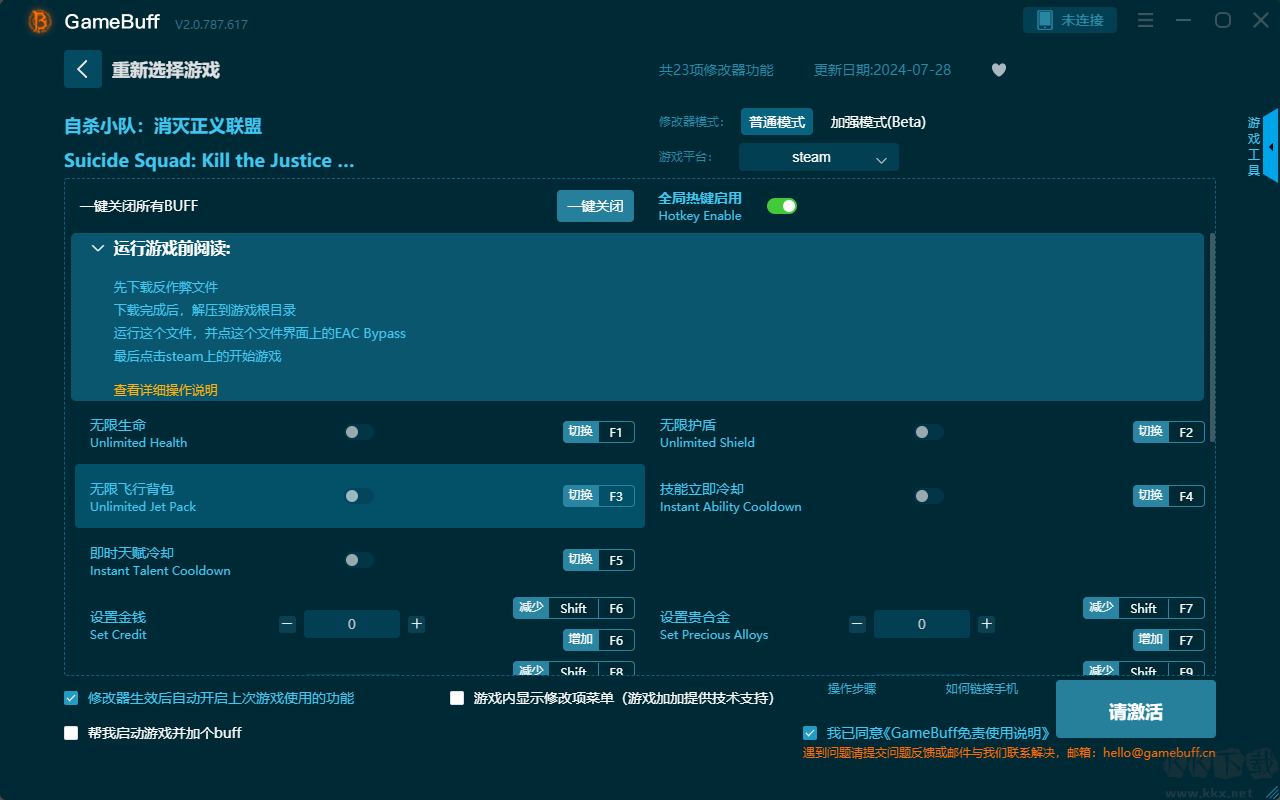Turn on Unlimited Jet Pack

point(359,496)
